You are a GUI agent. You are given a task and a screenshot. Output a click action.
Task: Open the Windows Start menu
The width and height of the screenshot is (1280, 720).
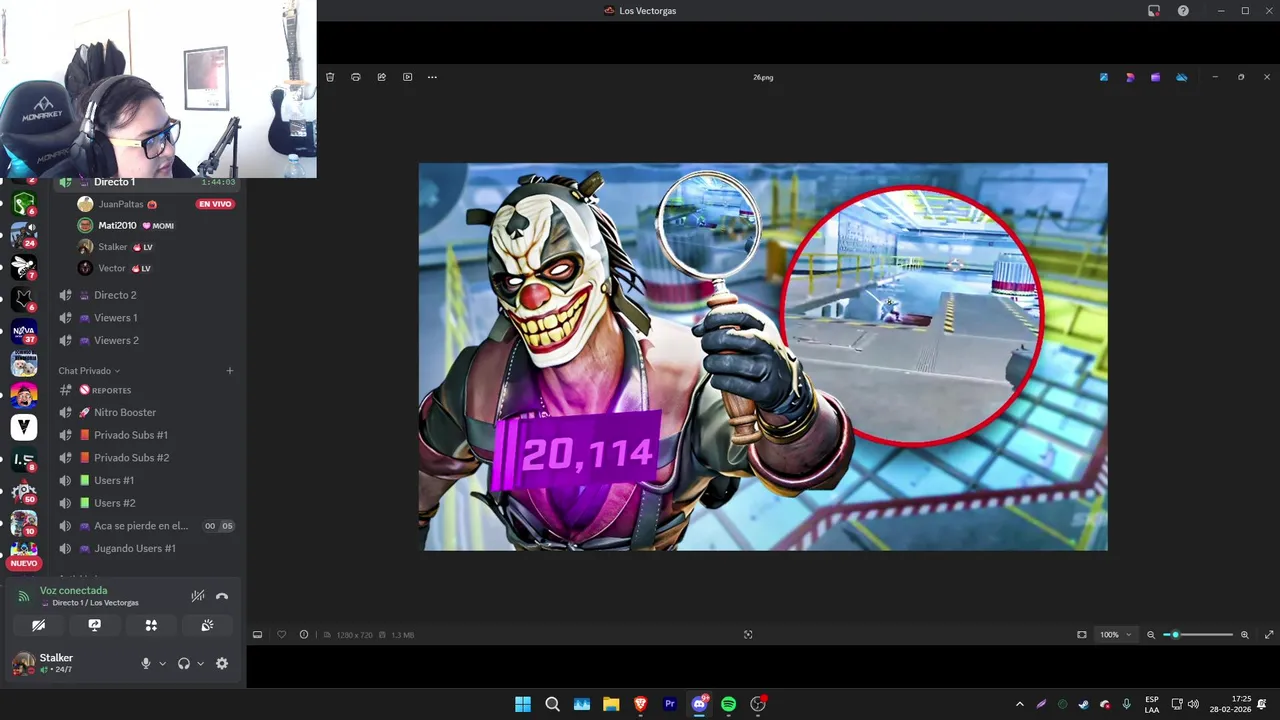coord(523,704)
